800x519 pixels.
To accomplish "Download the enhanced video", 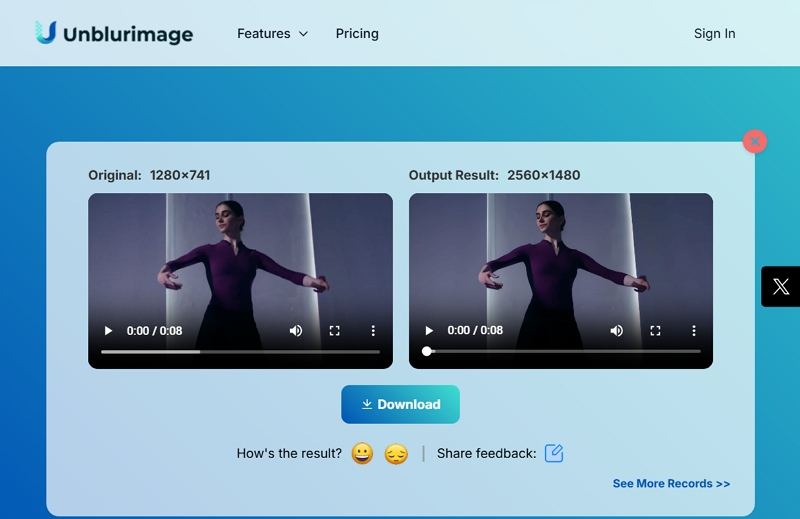I will point(400,404).
